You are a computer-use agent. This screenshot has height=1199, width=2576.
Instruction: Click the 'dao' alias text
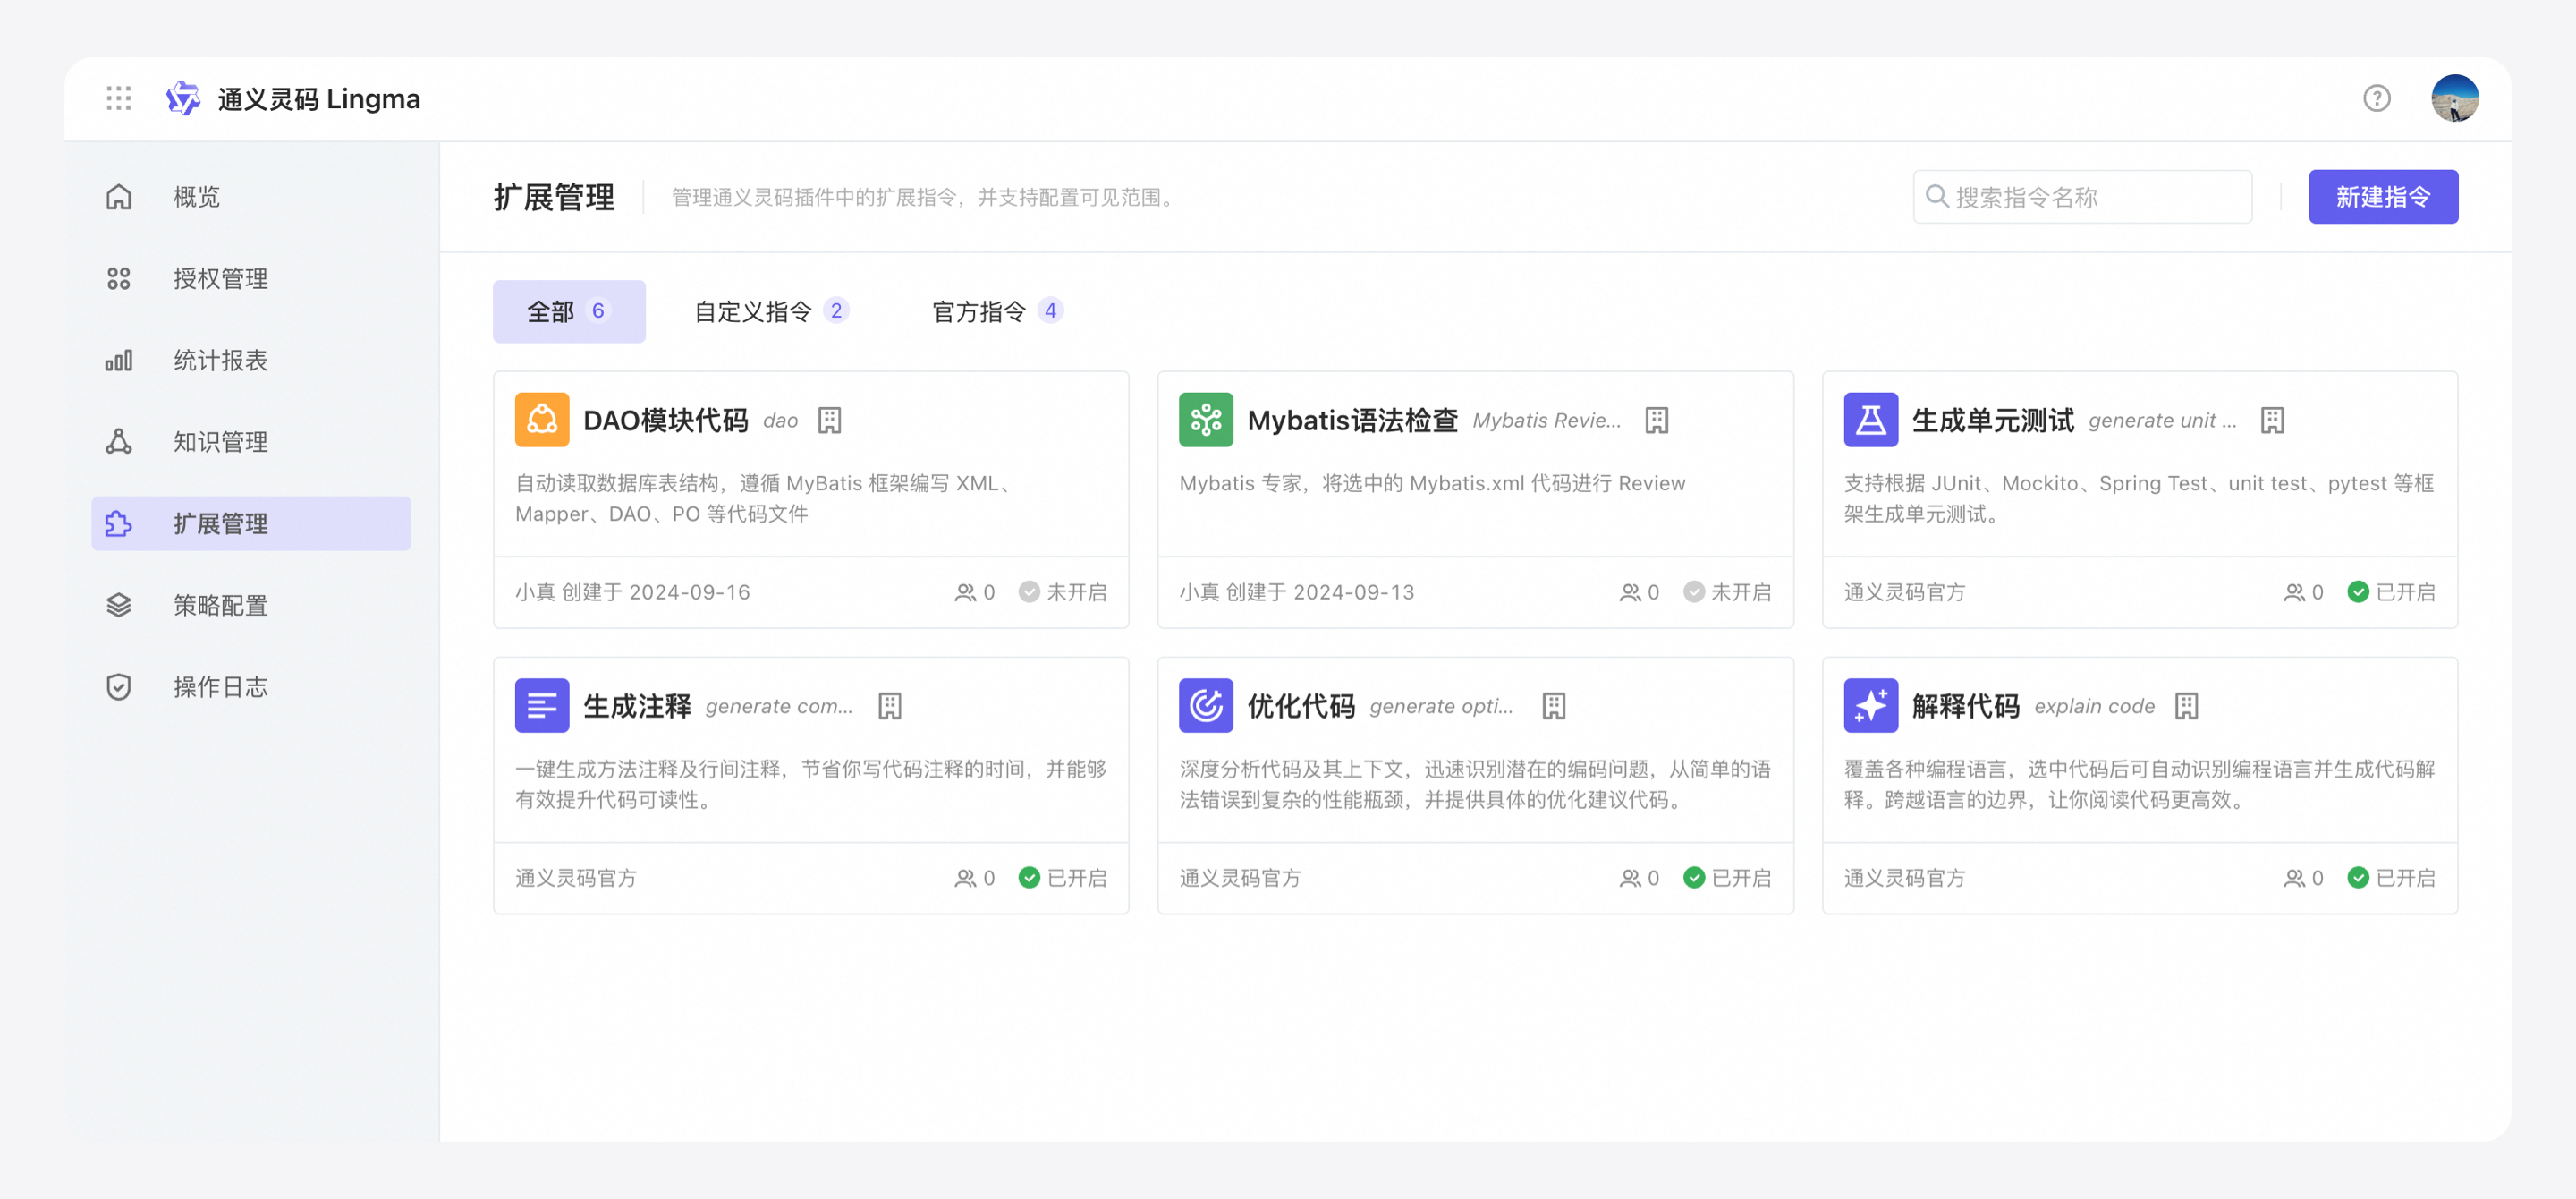(x=780, y=420)
